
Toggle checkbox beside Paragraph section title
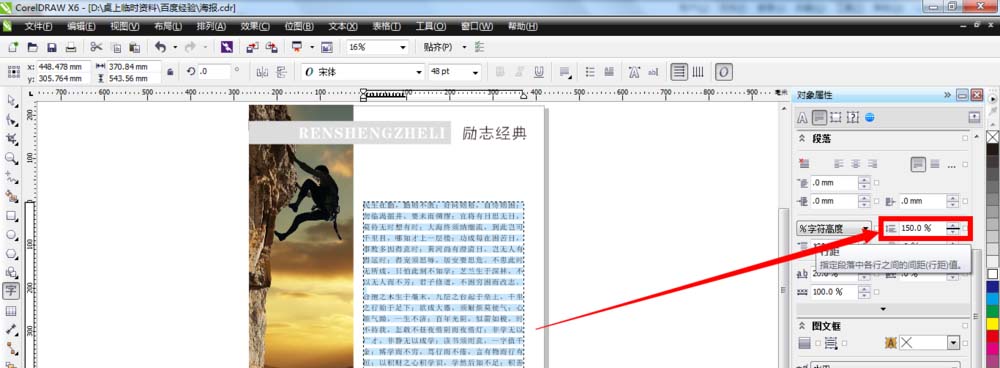click(x=965, y=138)
